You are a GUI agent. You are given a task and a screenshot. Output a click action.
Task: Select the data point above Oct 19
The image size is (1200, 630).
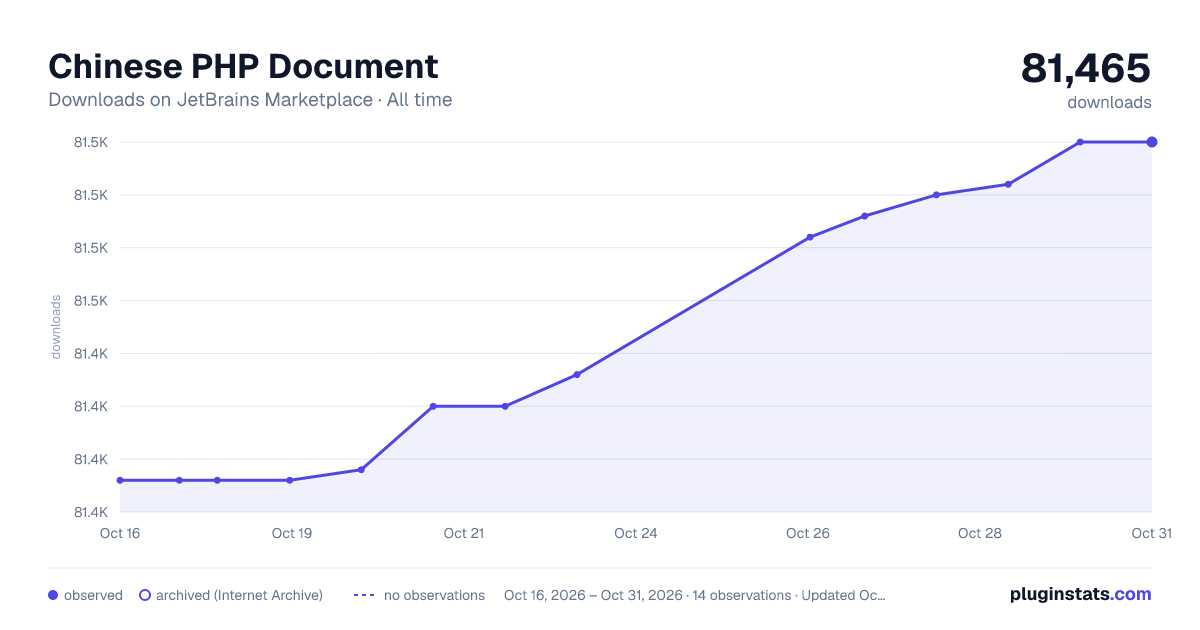290,480
